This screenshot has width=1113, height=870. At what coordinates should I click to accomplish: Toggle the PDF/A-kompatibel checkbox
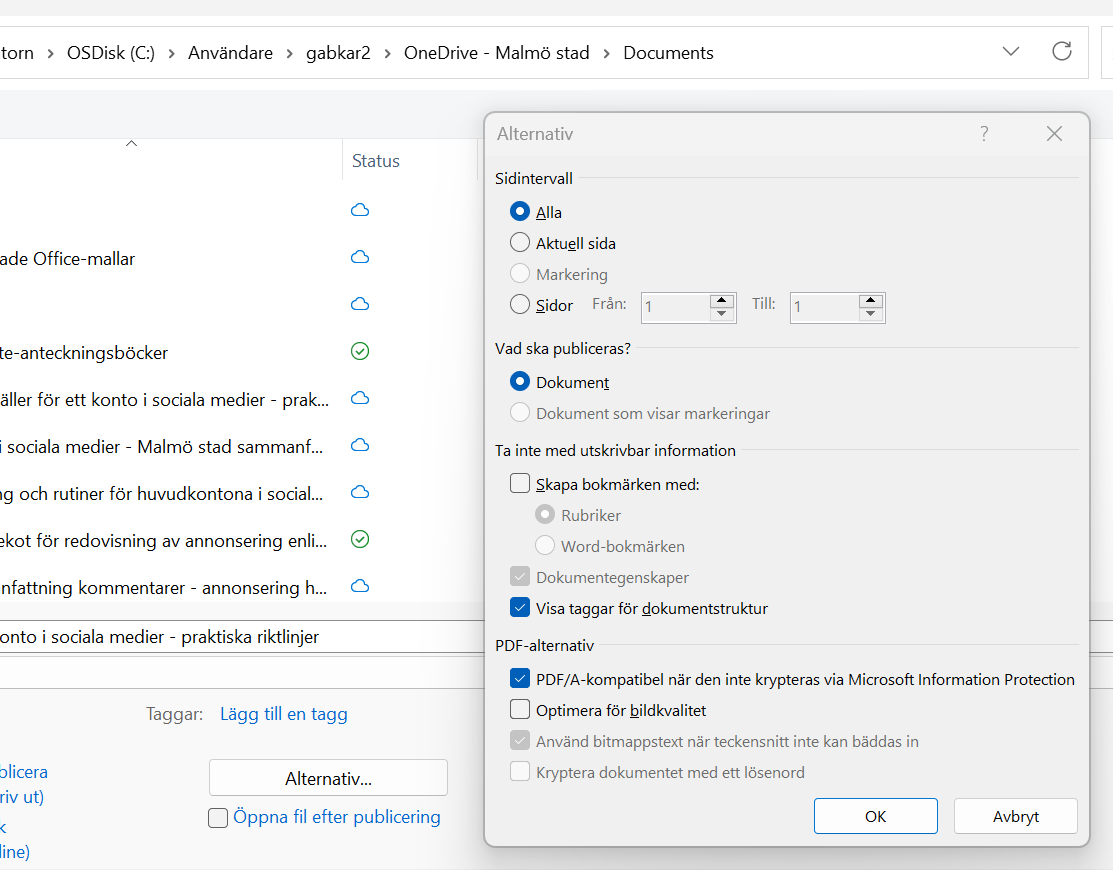(520, 679)
